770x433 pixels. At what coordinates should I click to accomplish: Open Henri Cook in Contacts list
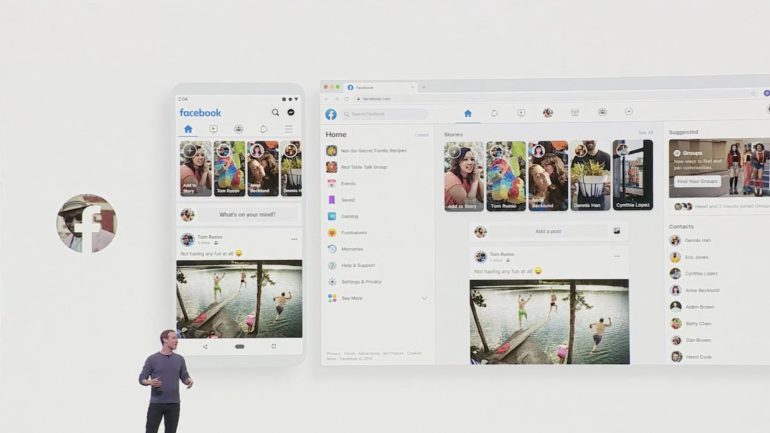[691, 357]
